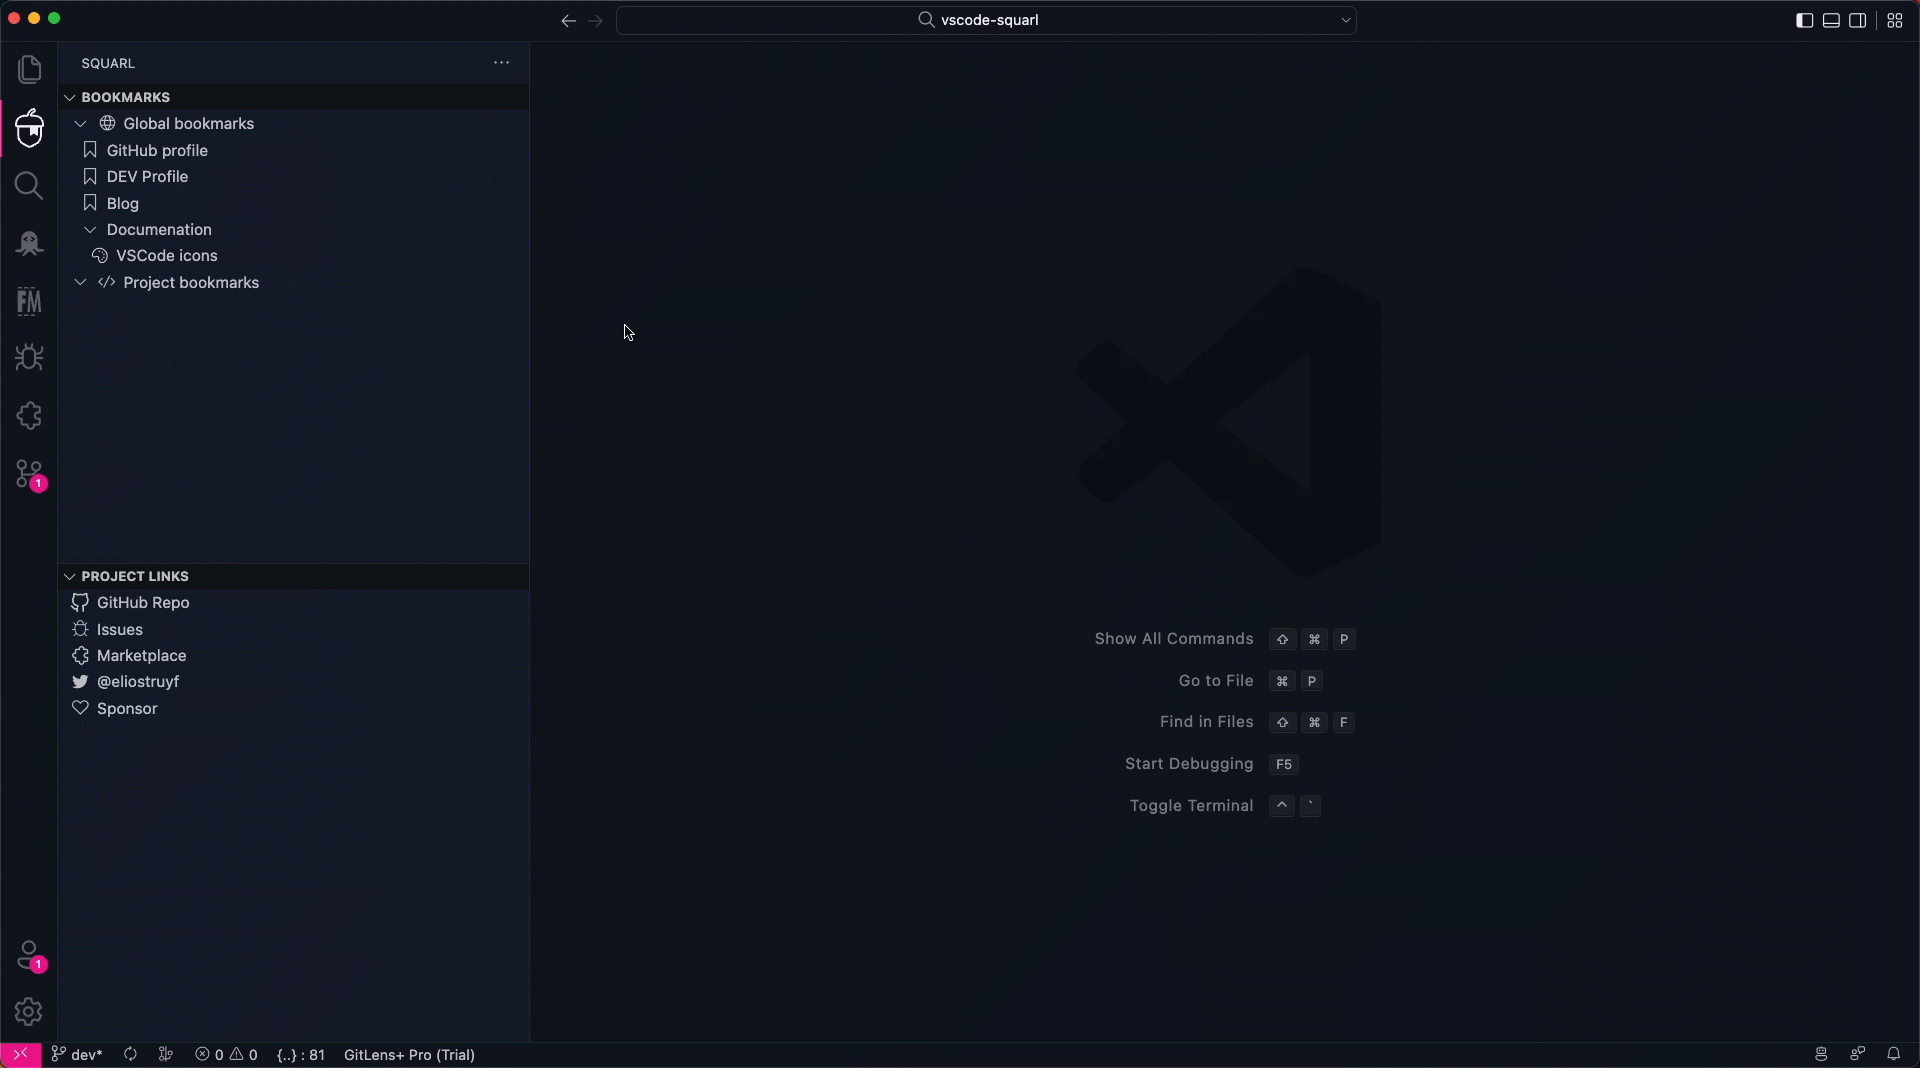The width and height of the screenshot is (1920, 1068).
Task: Select the Squarl acorn icon in activity bar
Action: [29, 128]
